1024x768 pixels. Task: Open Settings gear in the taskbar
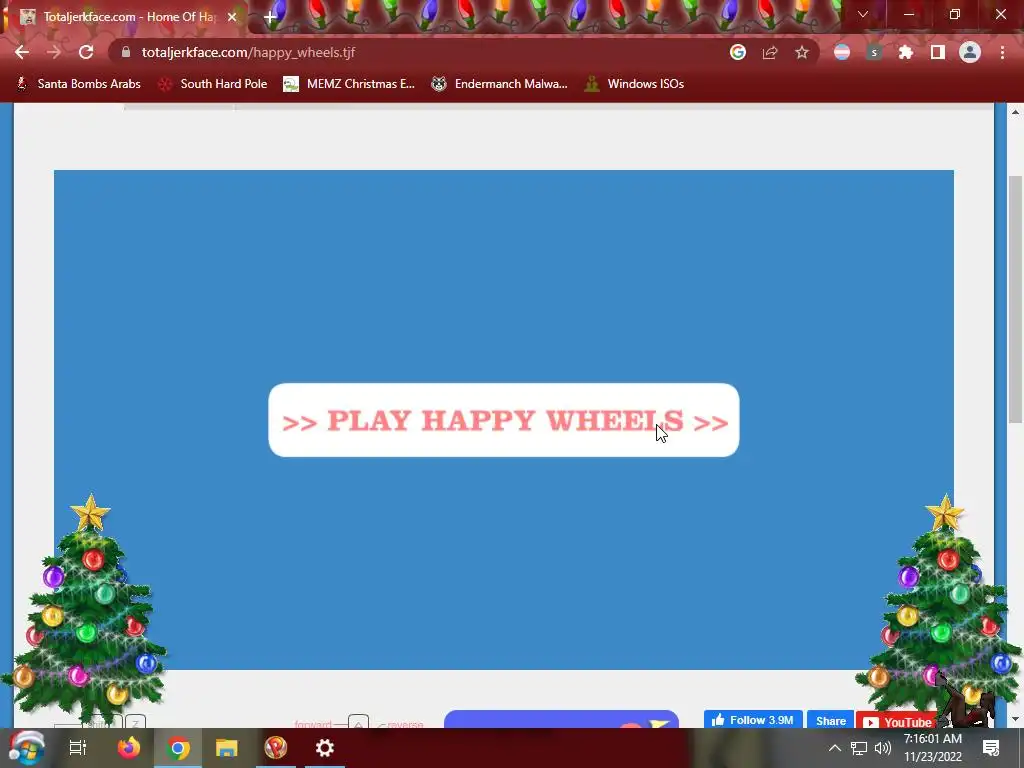[x=325, y=748]
